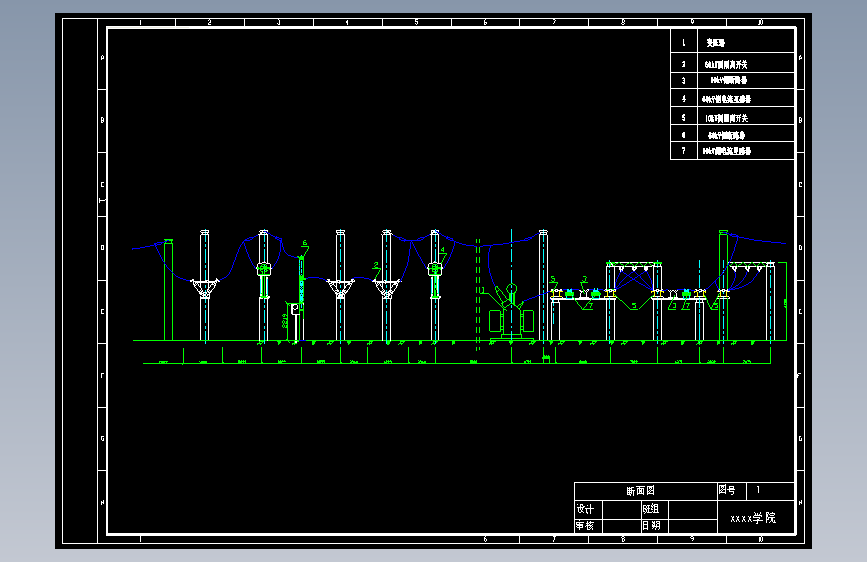Click the 审核 label in title block

click(x=585, y=525)
